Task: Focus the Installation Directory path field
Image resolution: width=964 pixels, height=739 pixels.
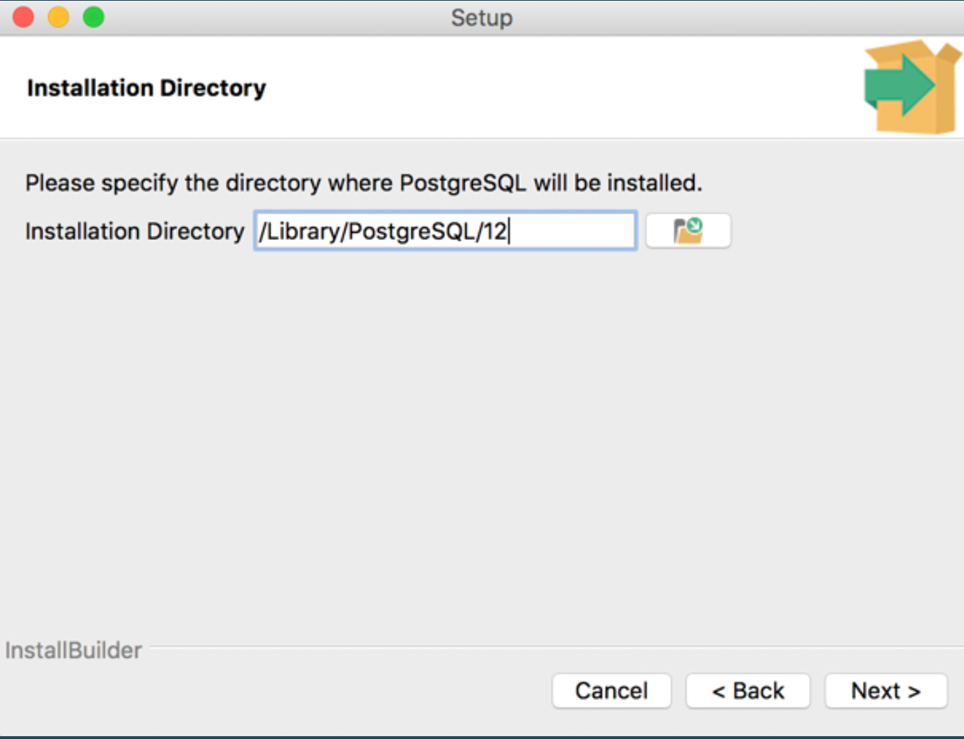Action: pos(570,231)
